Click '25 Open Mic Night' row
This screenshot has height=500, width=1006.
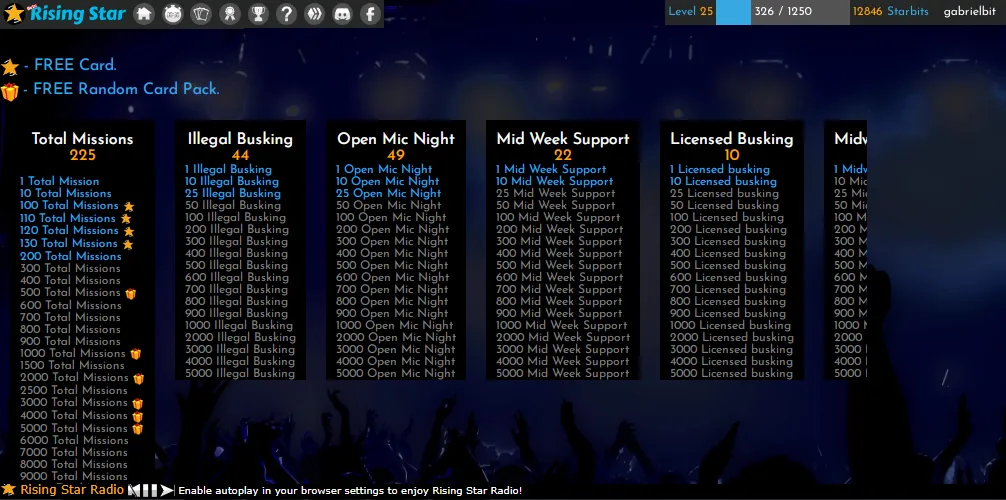click(388, 193)
